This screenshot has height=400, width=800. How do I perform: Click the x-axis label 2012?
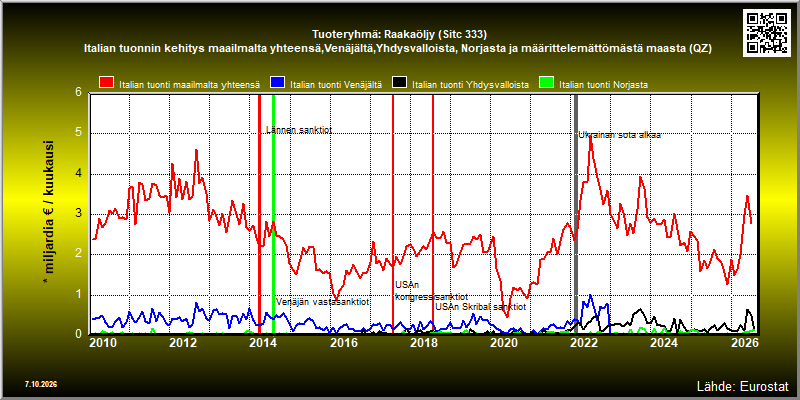pyautogui.click(x=185, y=344)
